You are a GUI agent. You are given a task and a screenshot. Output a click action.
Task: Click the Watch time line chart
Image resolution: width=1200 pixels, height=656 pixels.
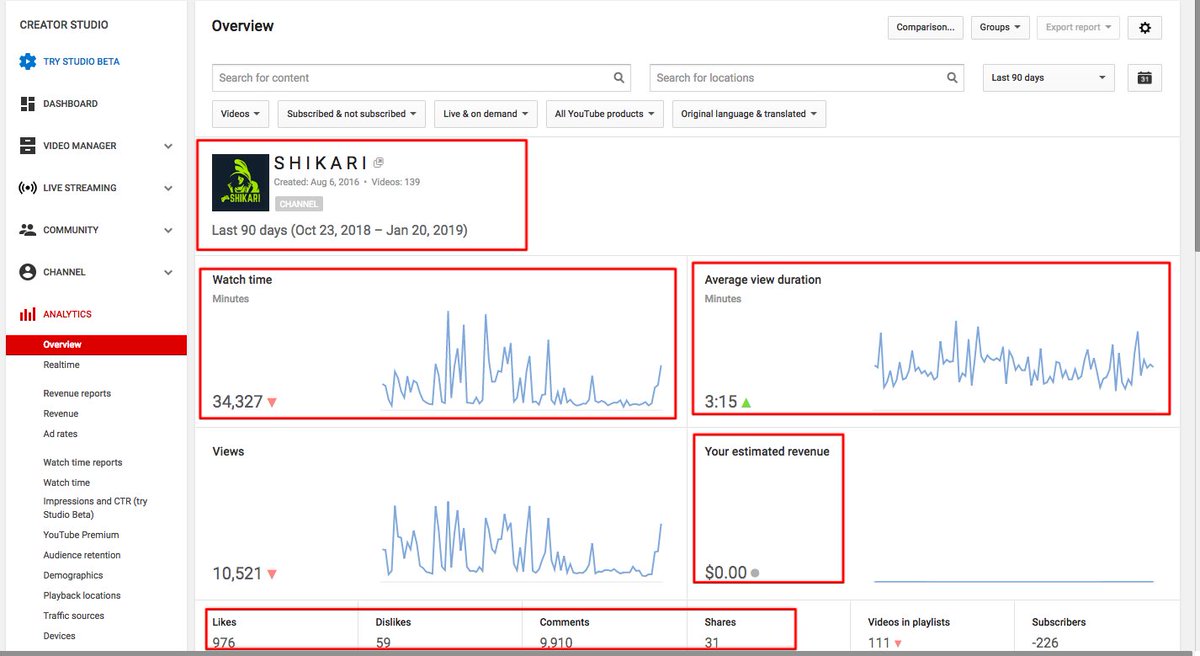[521, 358]
